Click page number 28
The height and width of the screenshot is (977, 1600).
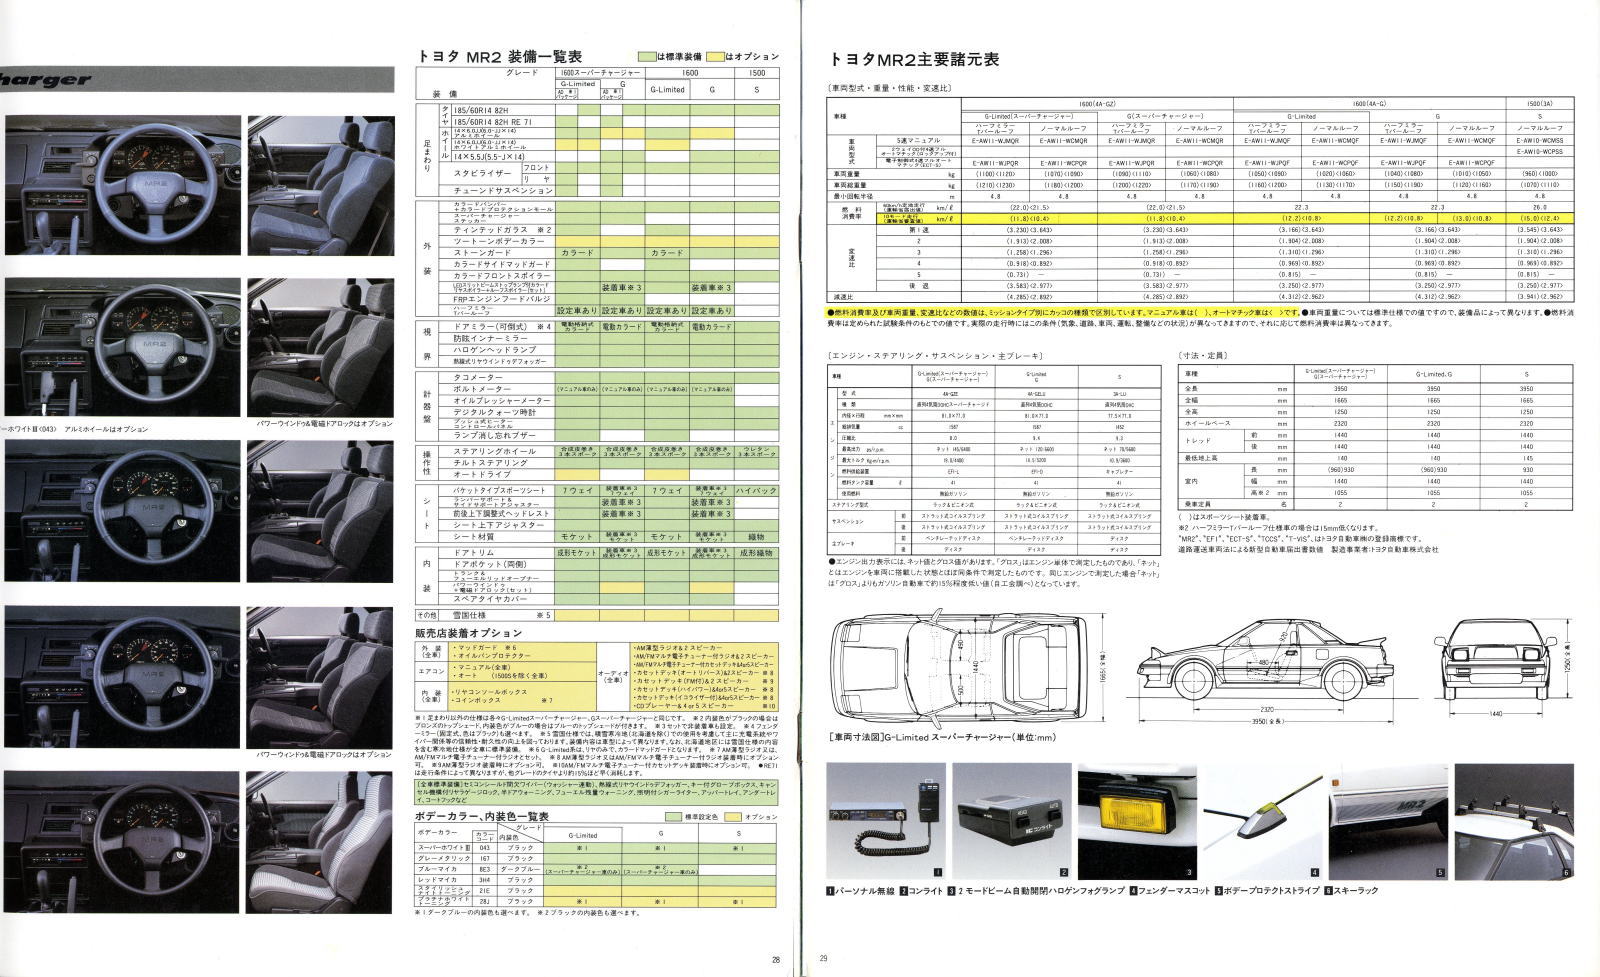point(776,960)
